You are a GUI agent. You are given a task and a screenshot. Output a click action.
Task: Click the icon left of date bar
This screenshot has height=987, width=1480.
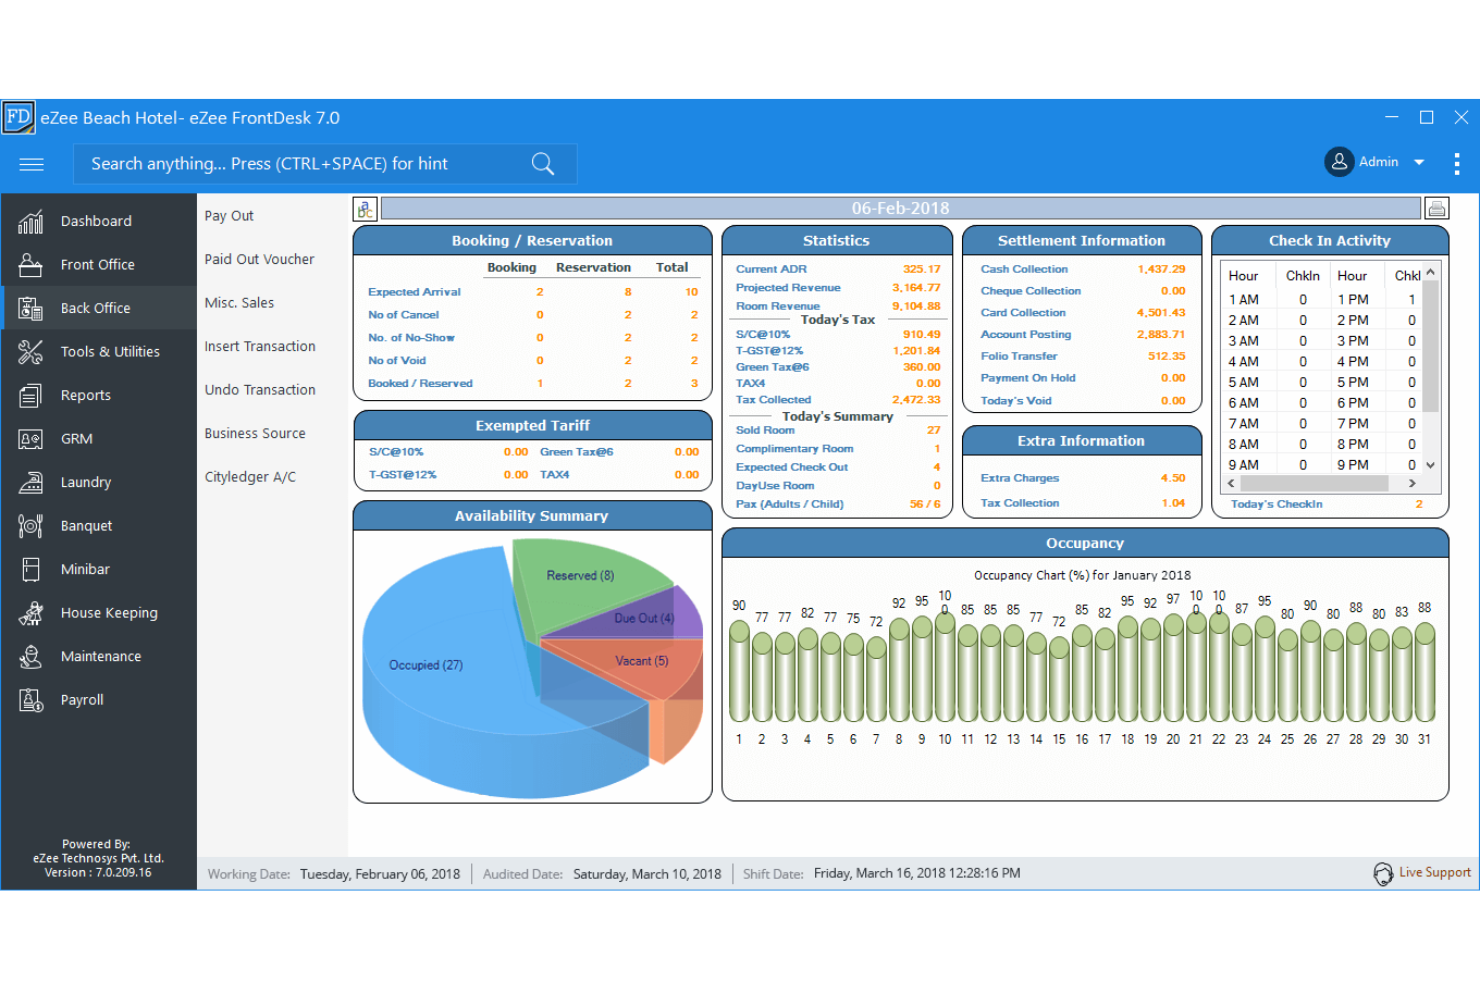(365, 209)
